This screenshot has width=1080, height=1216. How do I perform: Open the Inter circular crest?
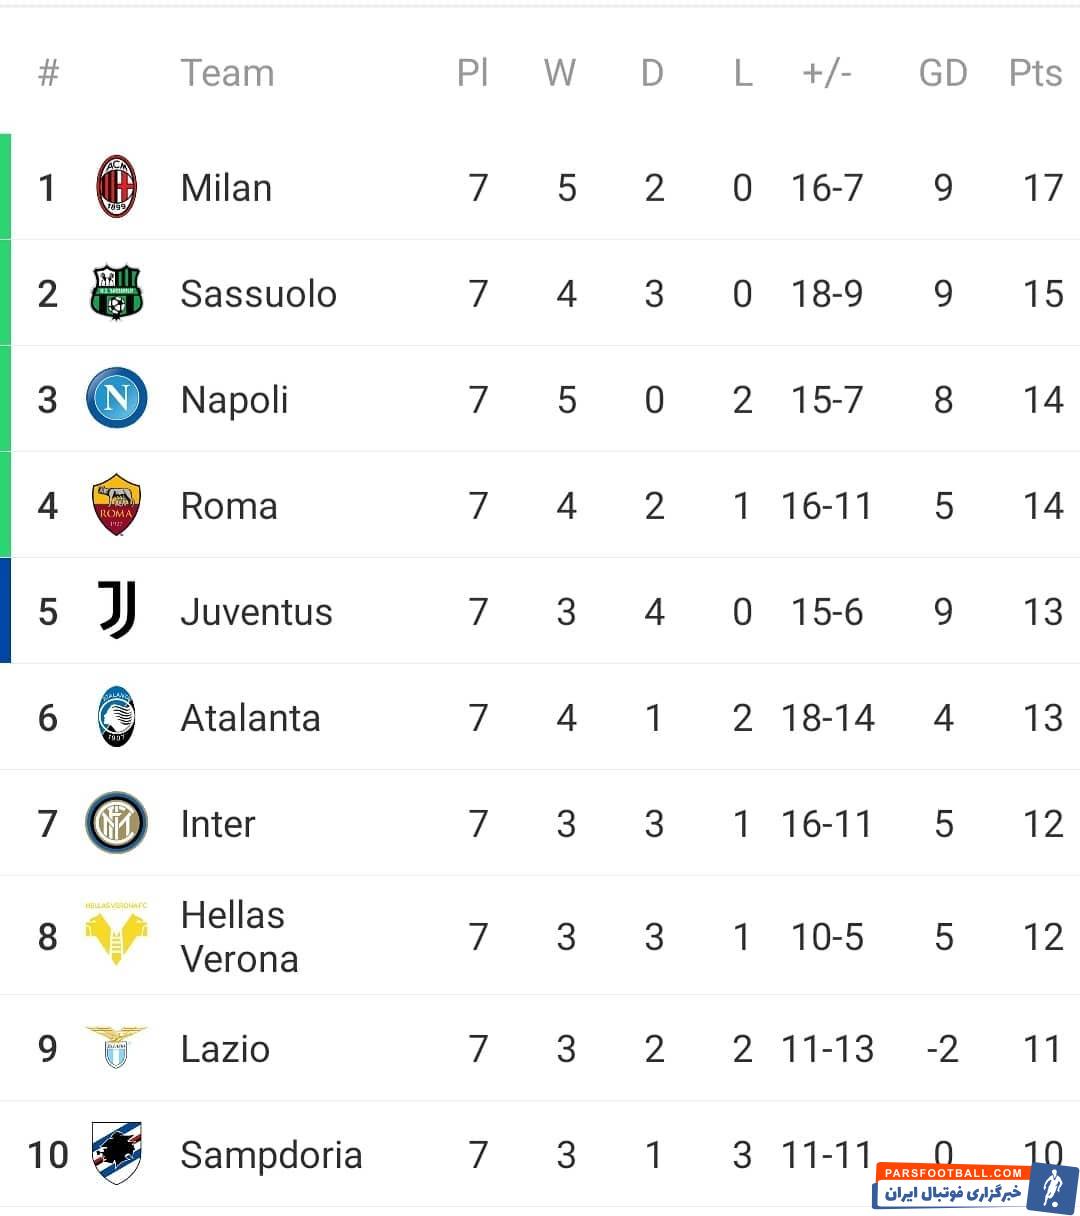pos(117,823)
